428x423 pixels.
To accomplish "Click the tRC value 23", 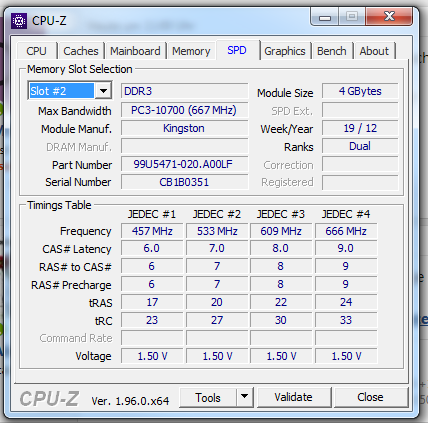I will (x=152, y=320).
